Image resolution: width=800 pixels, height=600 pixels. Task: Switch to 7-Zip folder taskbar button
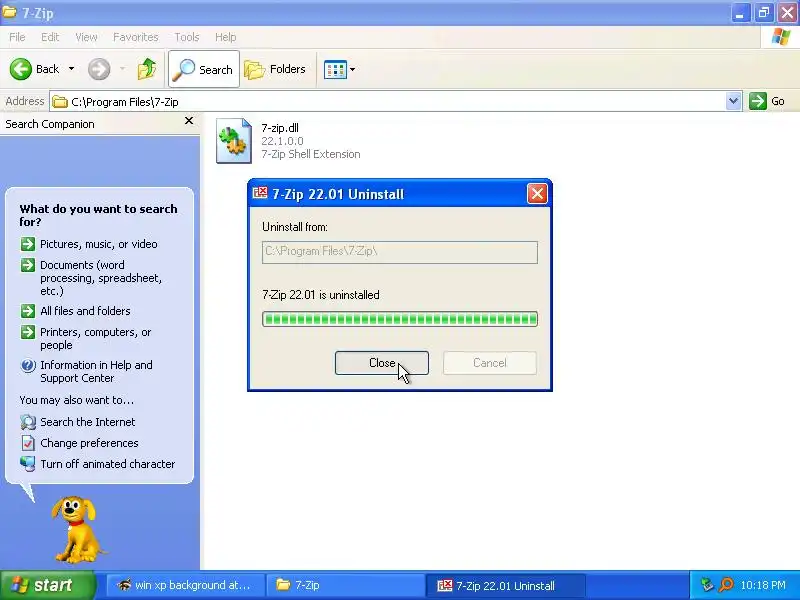(345, 585)
